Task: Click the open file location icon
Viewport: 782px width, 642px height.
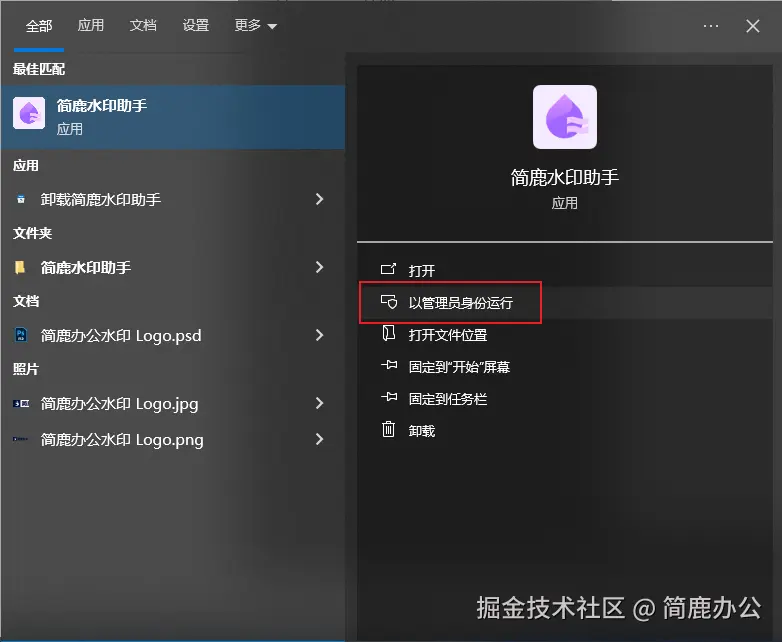Action: 389,333
